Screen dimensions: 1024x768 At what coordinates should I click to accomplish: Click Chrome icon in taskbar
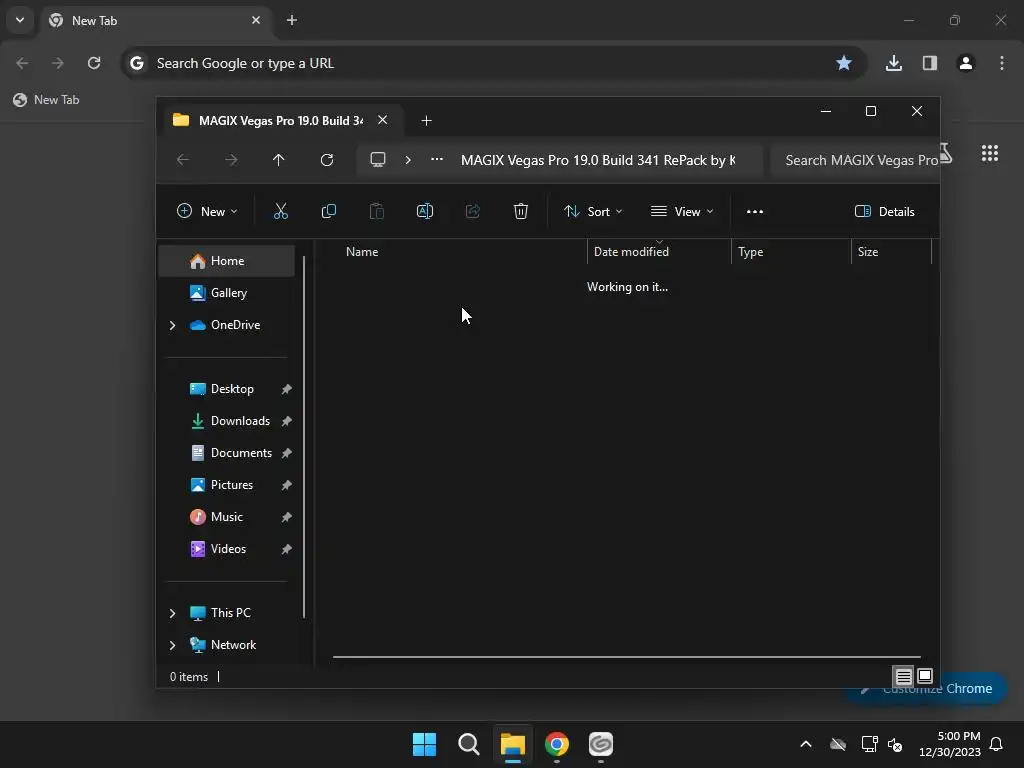point(556,744)
